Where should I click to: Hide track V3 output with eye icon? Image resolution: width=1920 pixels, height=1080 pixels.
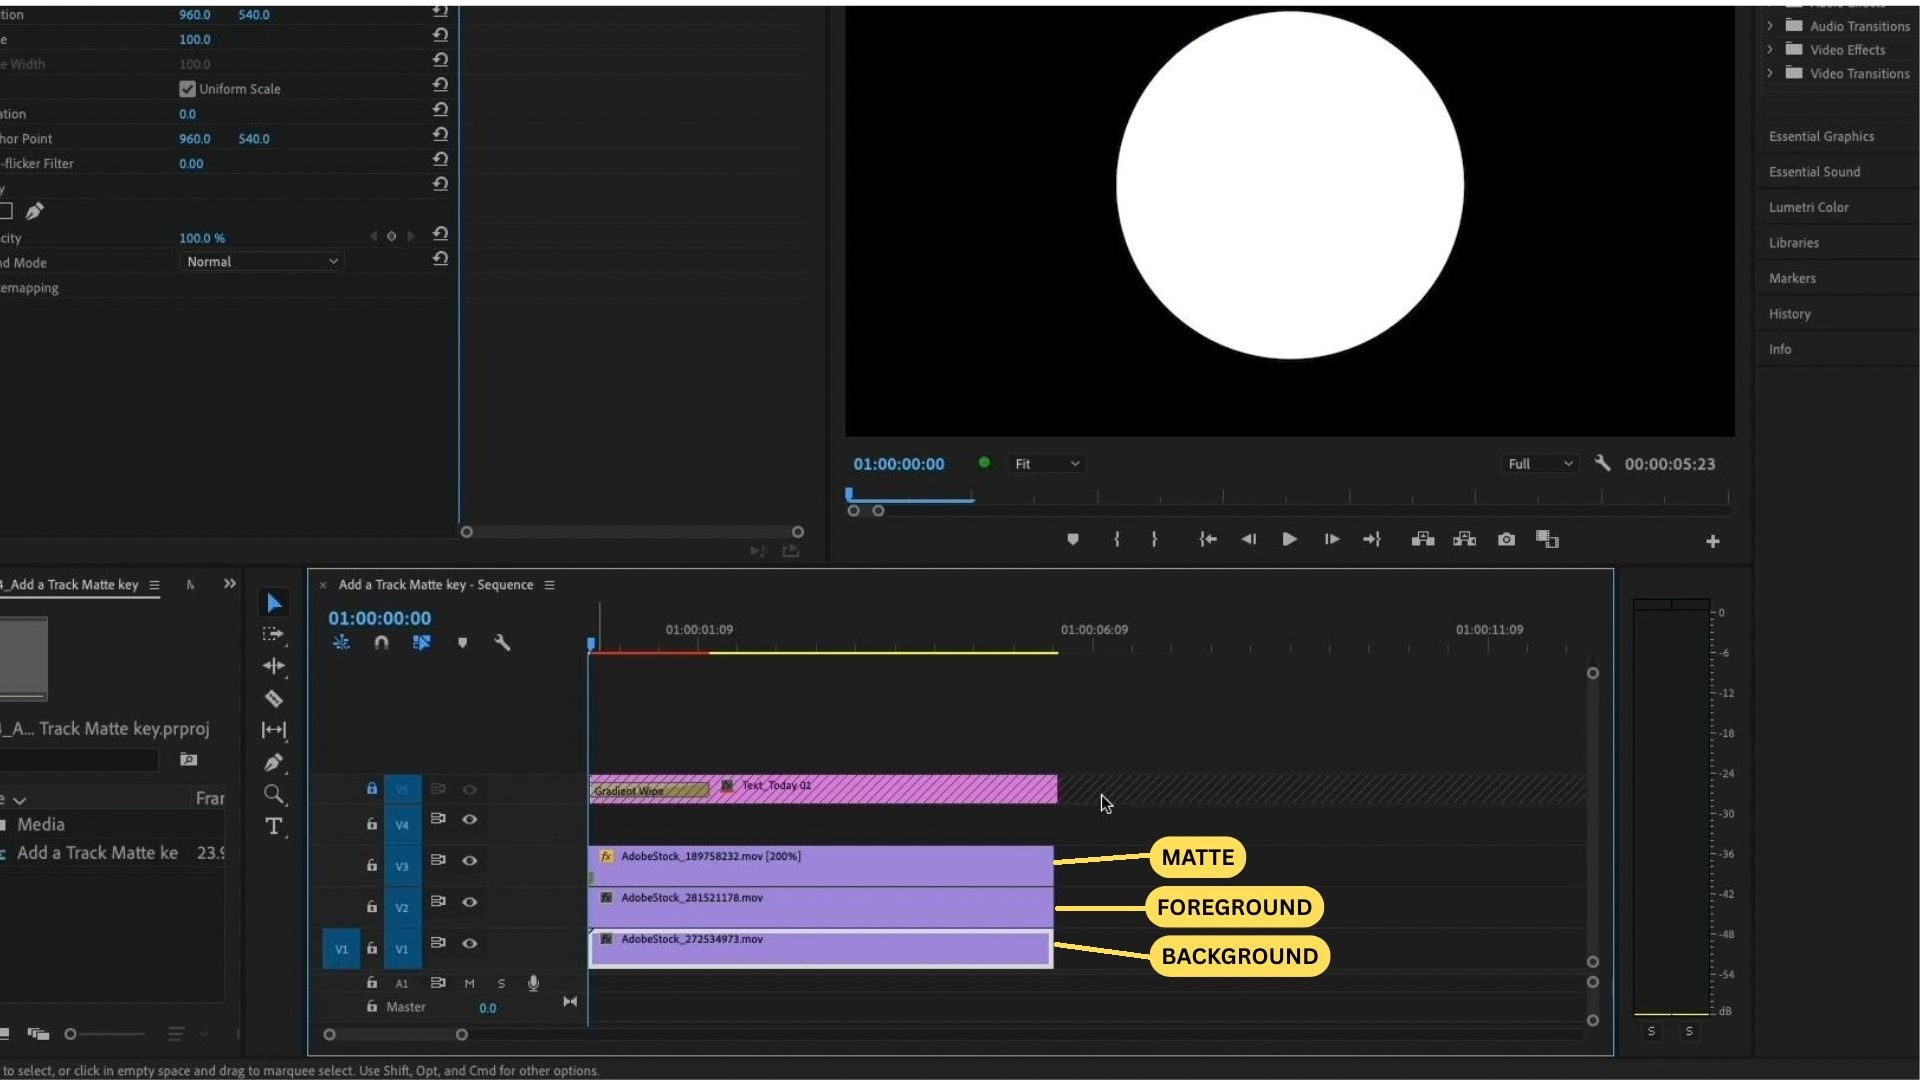click(x=469, y=861)
